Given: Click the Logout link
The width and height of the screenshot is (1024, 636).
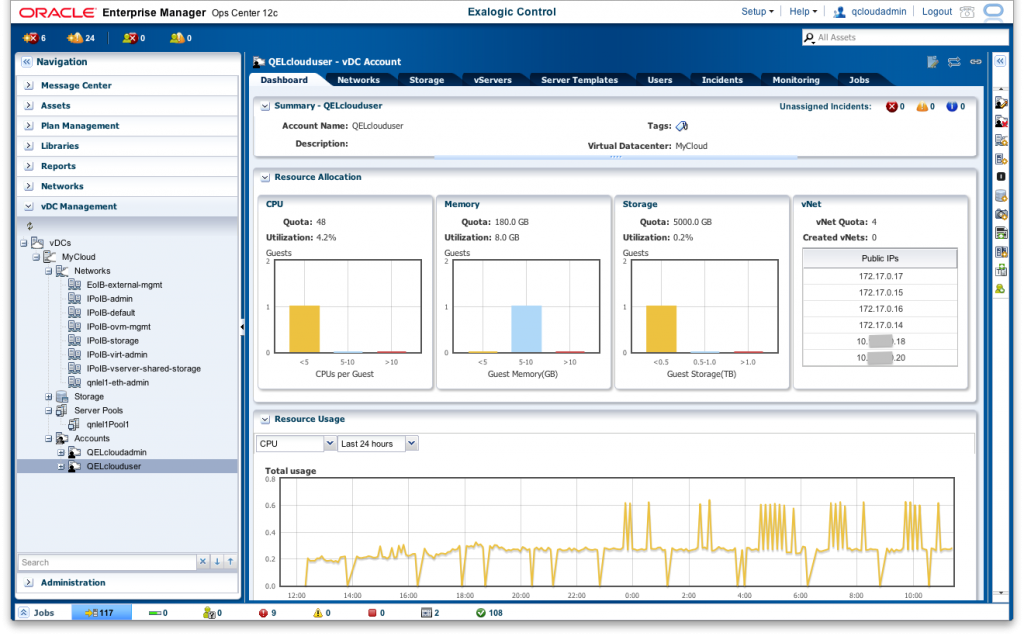Looking at the screenshot, I should point(936,12).
